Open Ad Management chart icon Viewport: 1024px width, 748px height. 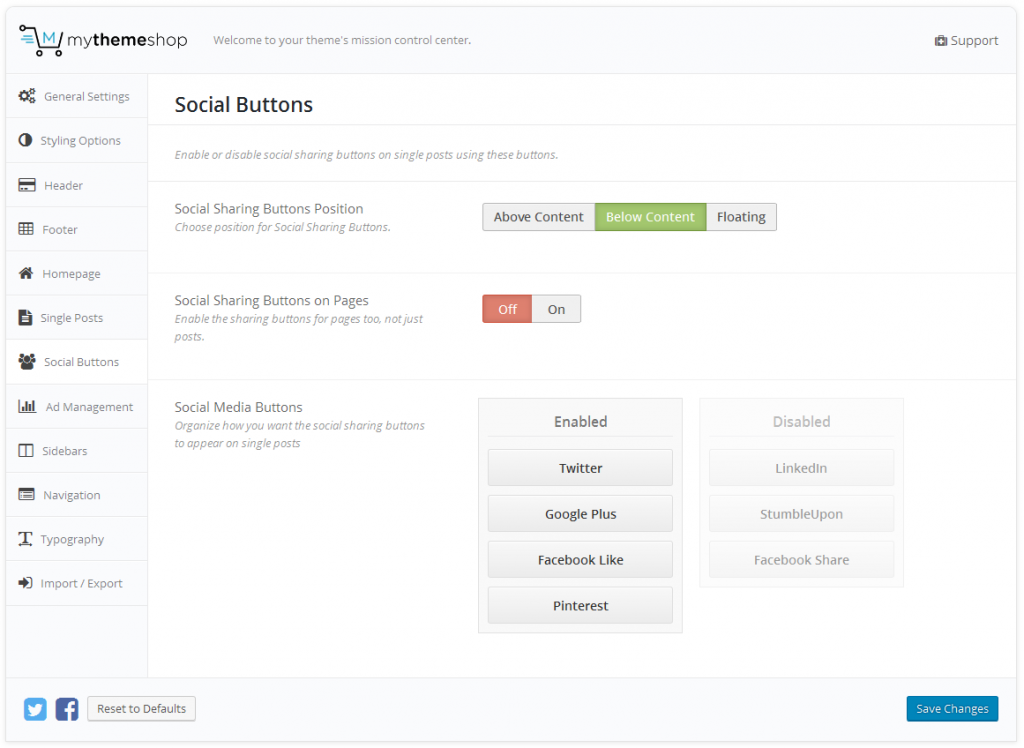(x=25, y=406)
